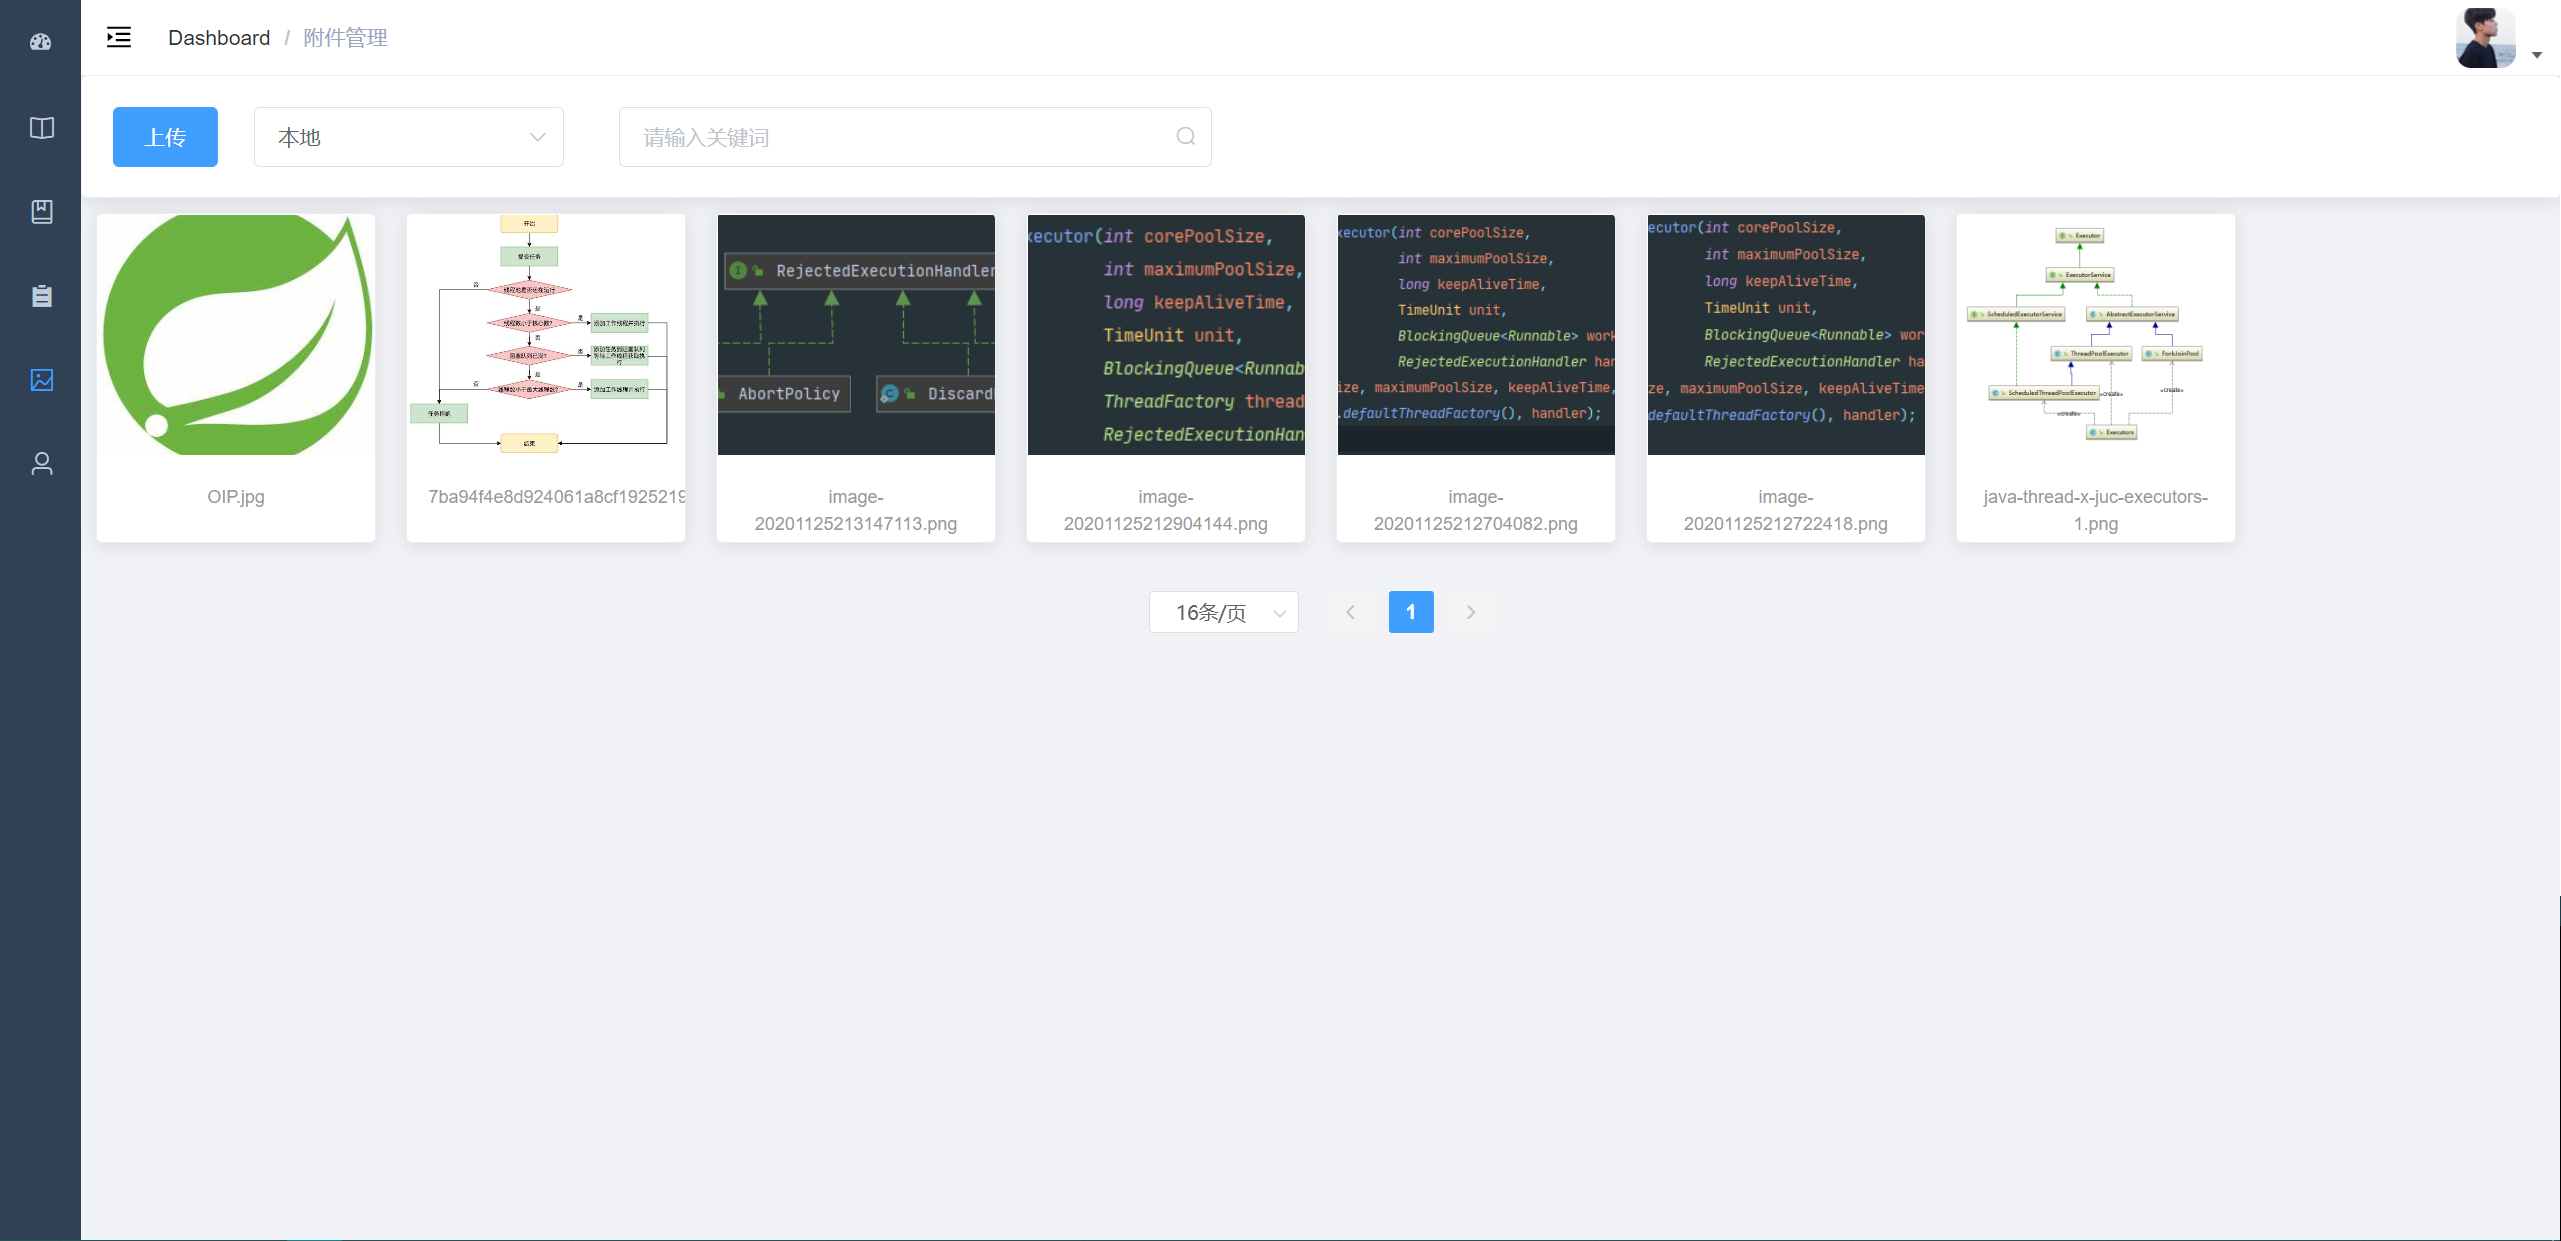Select the picture attachments sidebar icon
The height and width of the screenshot is (1241, 2561).
coord(41,380)
